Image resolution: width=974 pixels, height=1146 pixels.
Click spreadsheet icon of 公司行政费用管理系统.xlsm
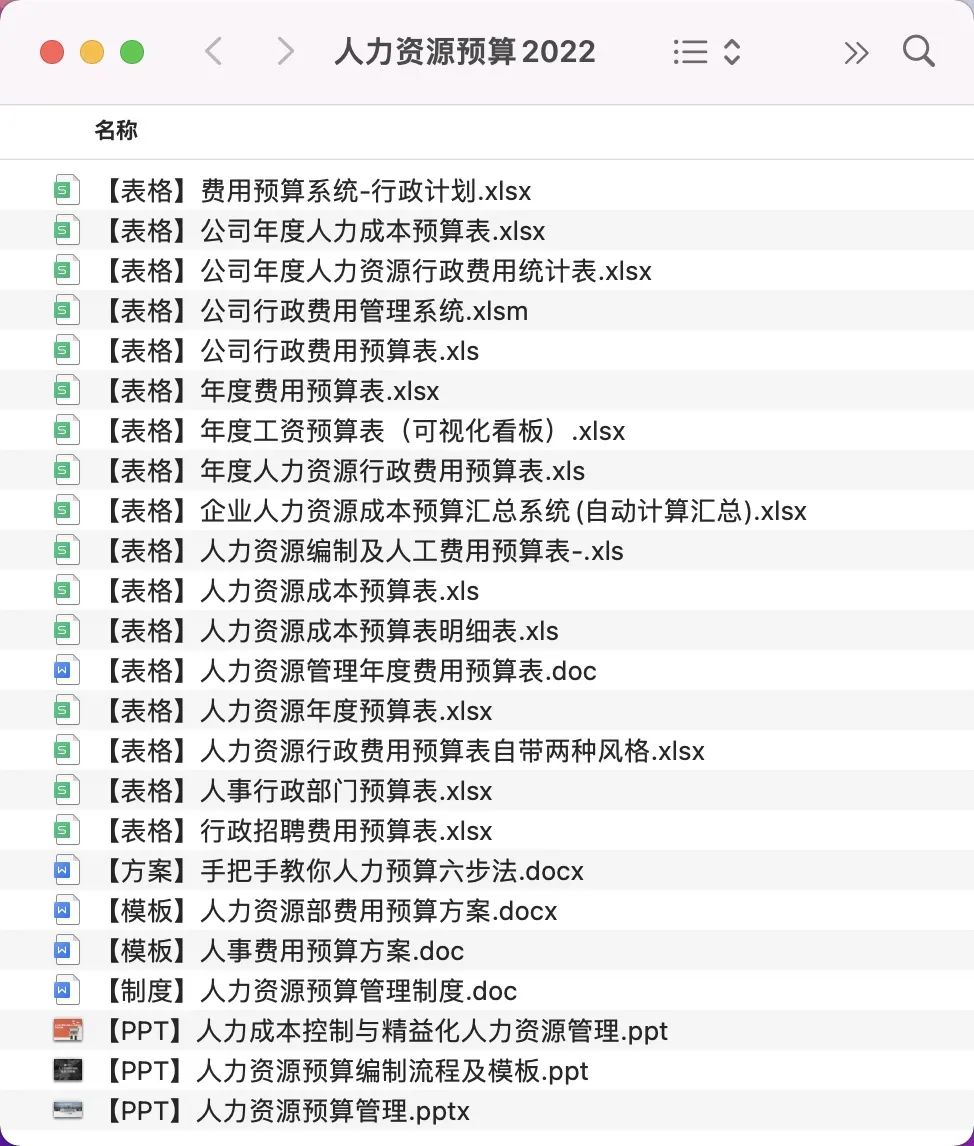click(x=66, y=311)
